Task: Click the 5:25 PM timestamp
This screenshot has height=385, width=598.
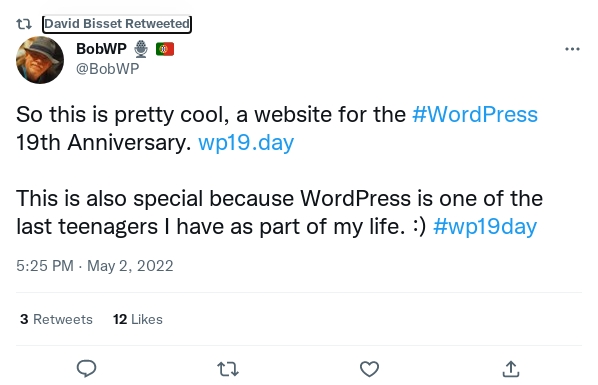Action: (x=45, y=266)
